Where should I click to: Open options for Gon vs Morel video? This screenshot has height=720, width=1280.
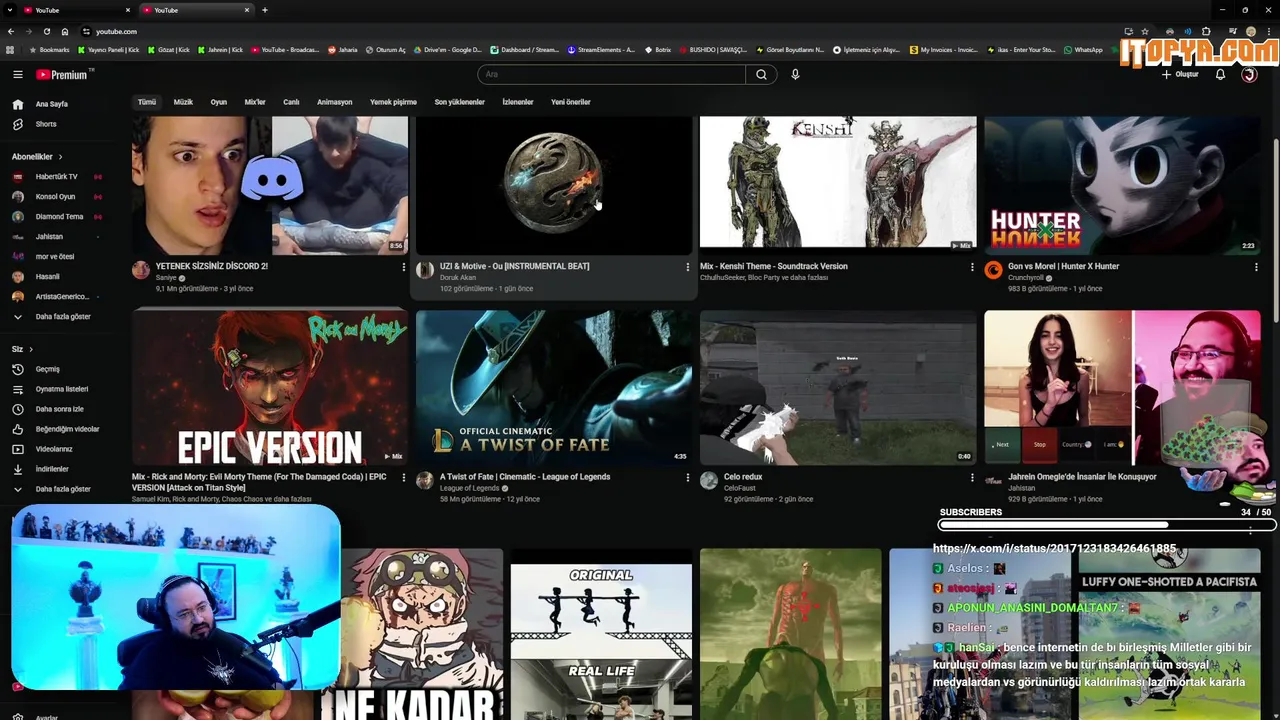click(x=1256, y=267)
